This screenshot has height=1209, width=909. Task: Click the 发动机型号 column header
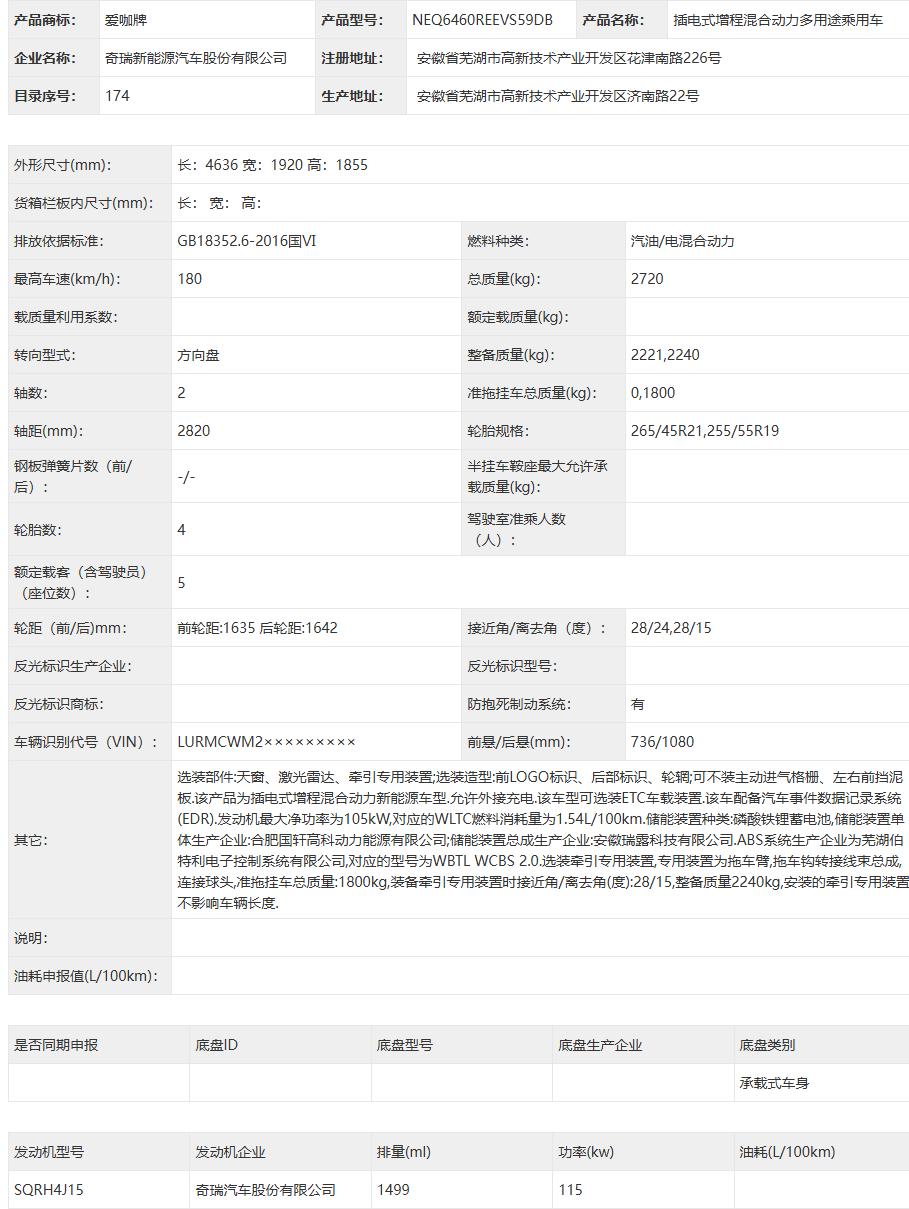click(49, 1152)
